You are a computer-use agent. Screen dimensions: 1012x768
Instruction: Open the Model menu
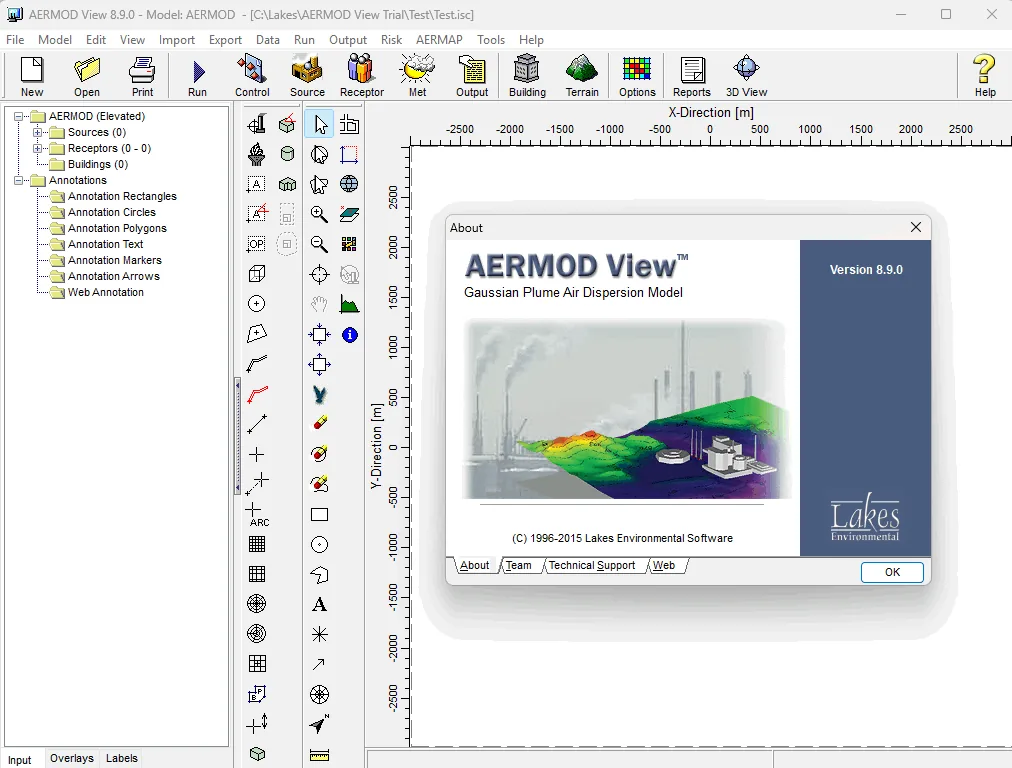(55, 39)
